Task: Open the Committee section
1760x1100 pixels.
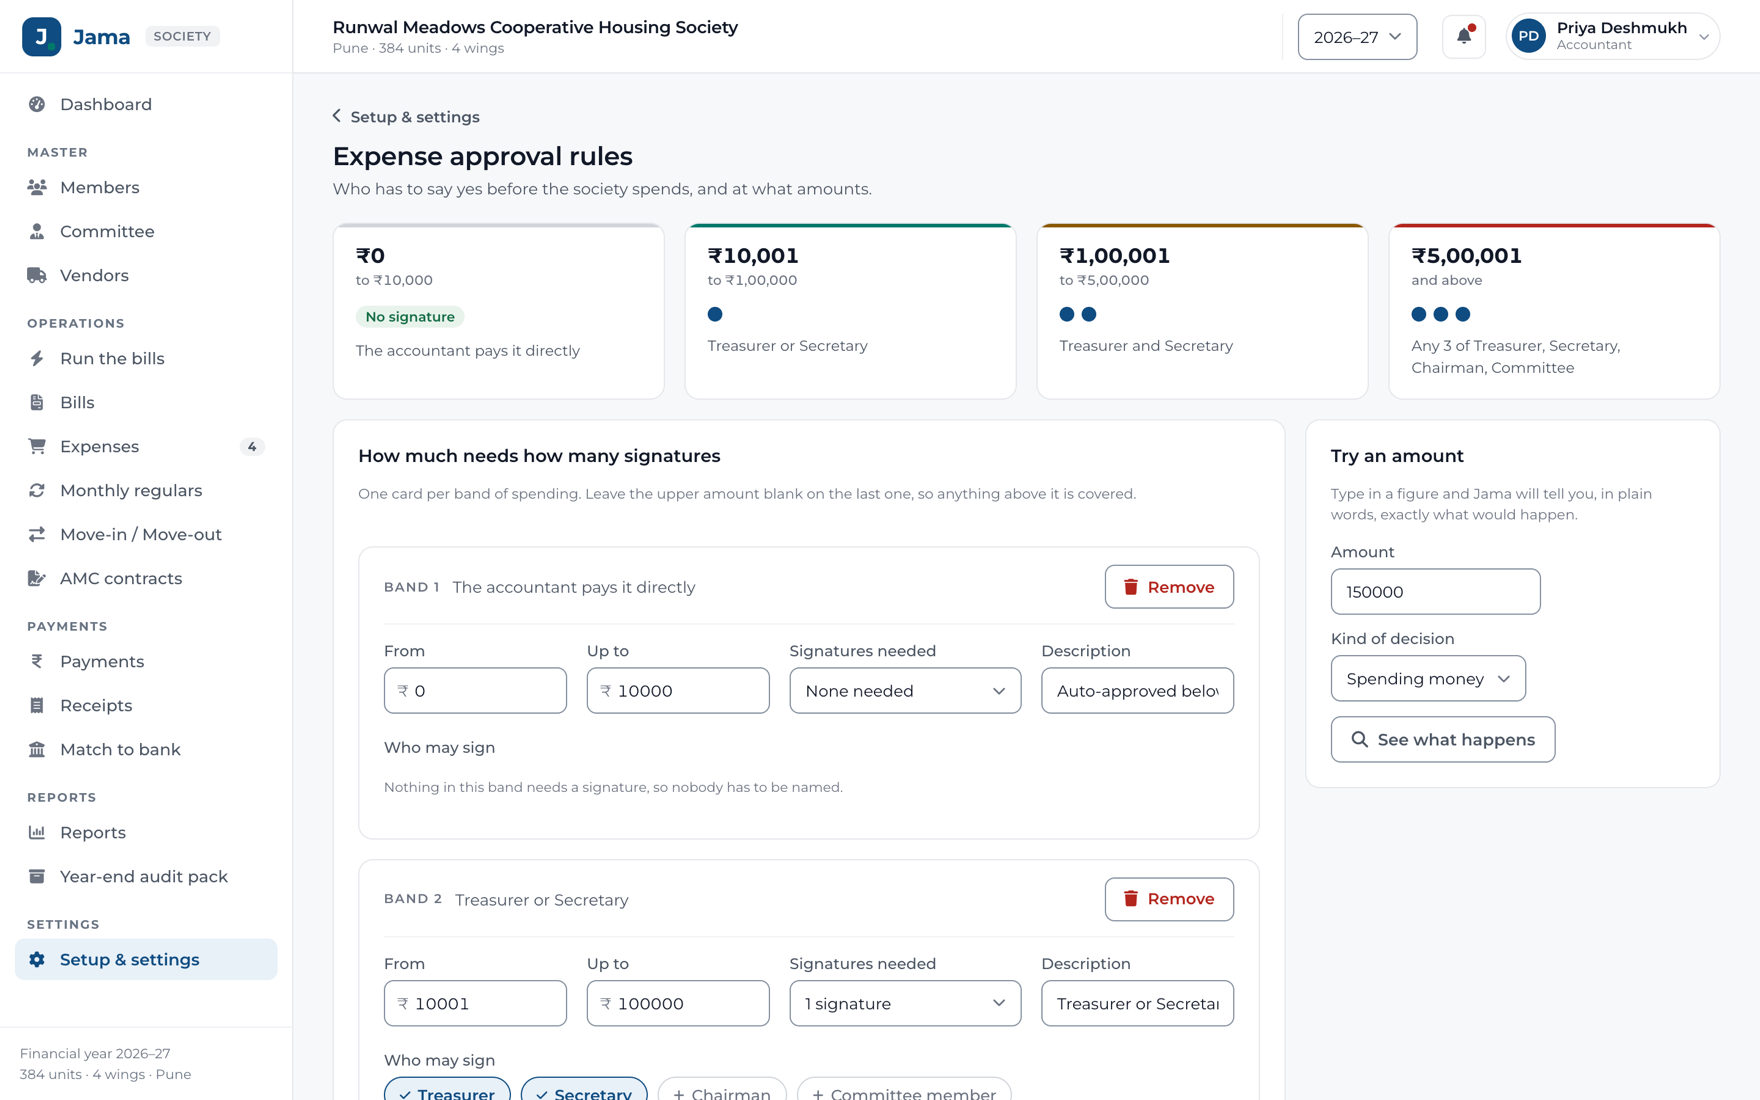Action: point(146,231)
